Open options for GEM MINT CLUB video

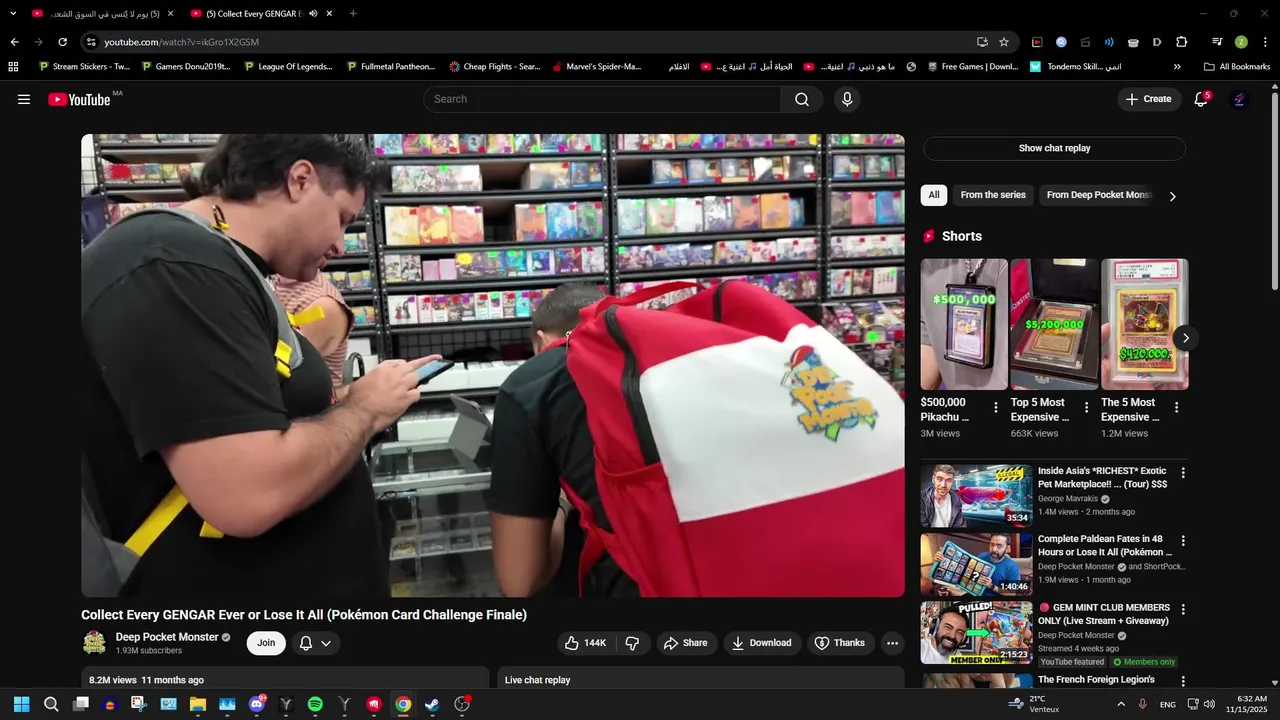click(1183, 609)
